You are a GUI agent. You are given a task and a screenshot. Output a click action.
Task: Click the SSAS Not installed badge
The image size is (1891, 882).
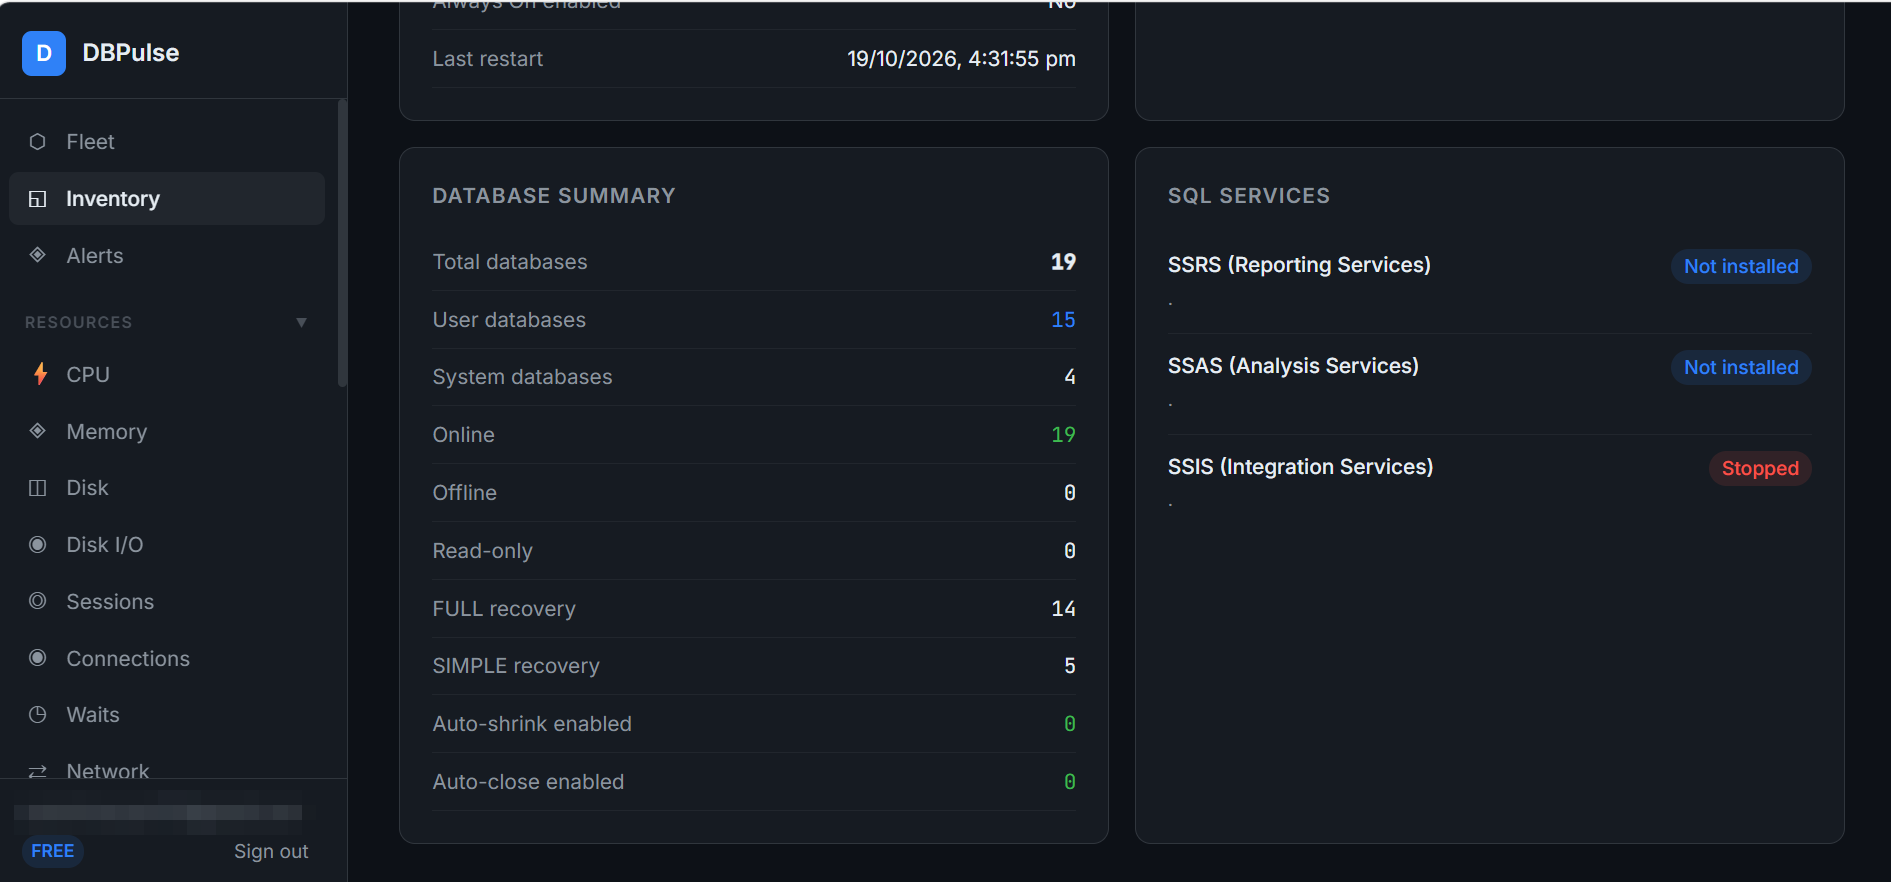coord(1741,367)
